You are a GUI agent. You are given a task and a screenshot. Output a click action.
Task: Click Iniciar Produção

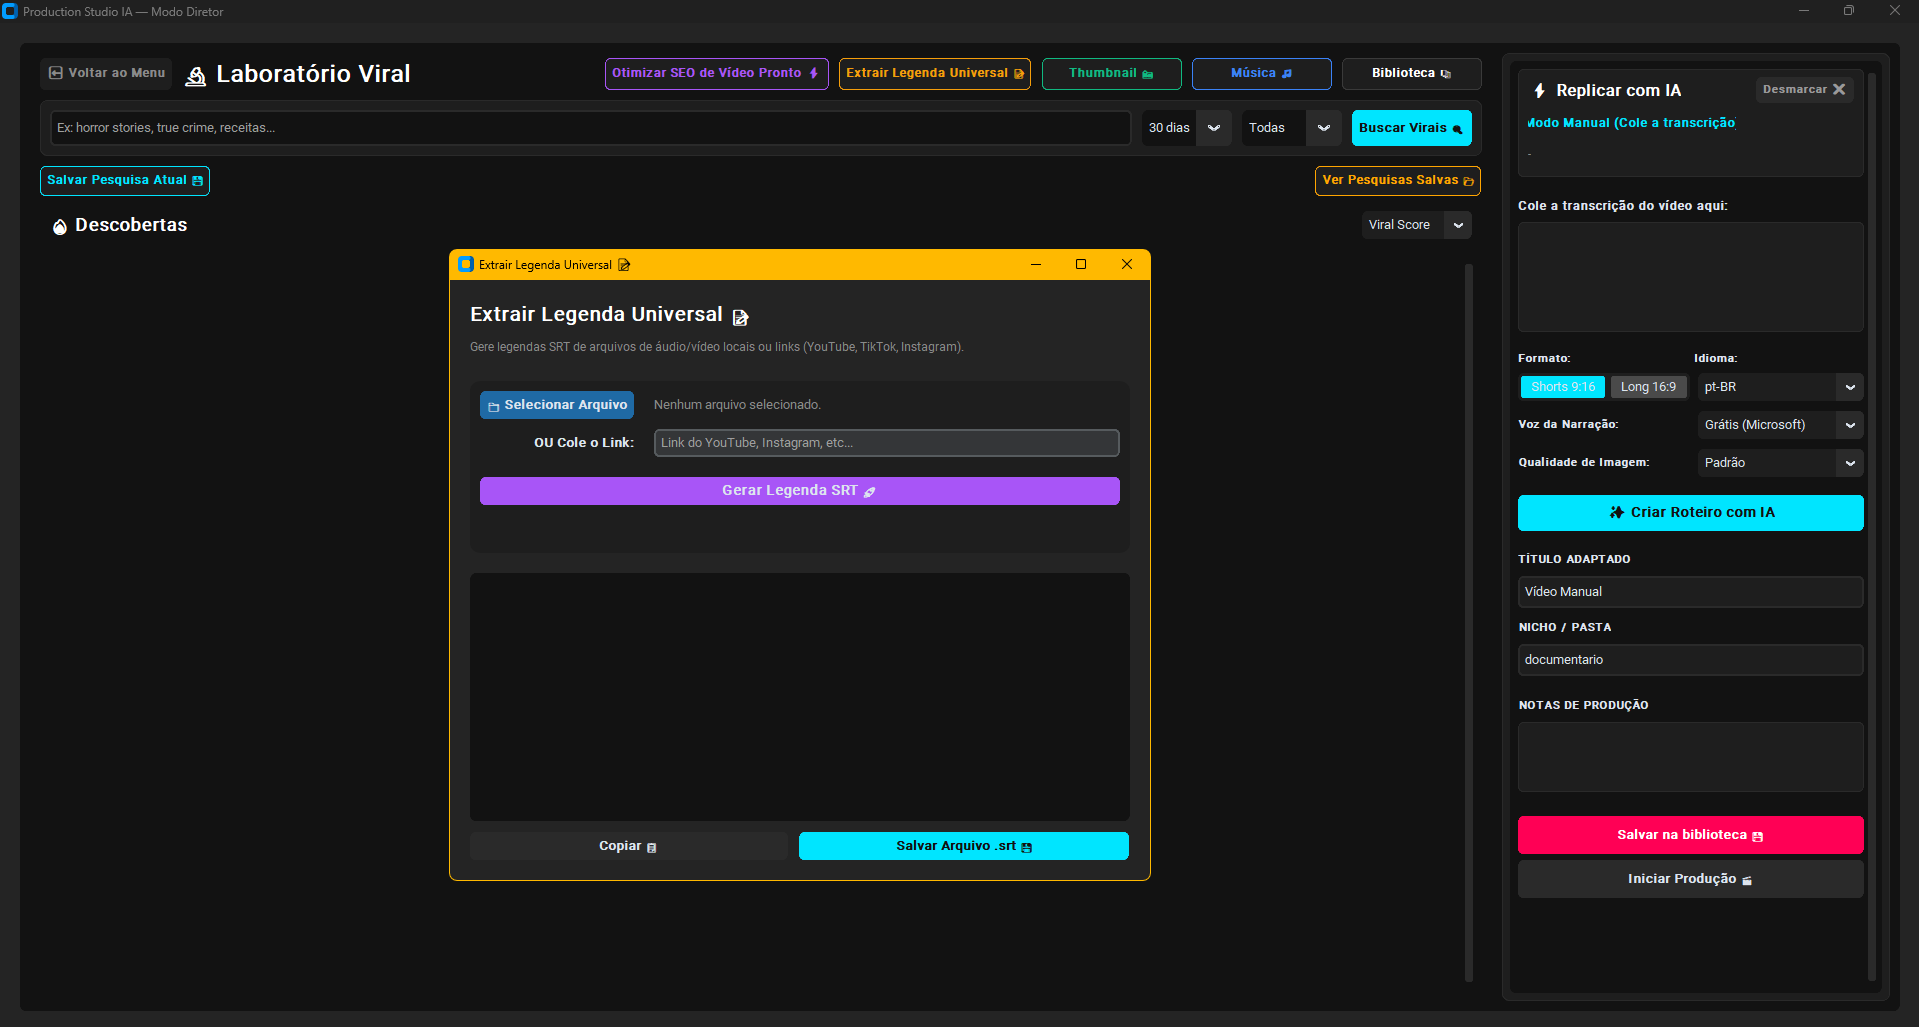click(1690, 879)
